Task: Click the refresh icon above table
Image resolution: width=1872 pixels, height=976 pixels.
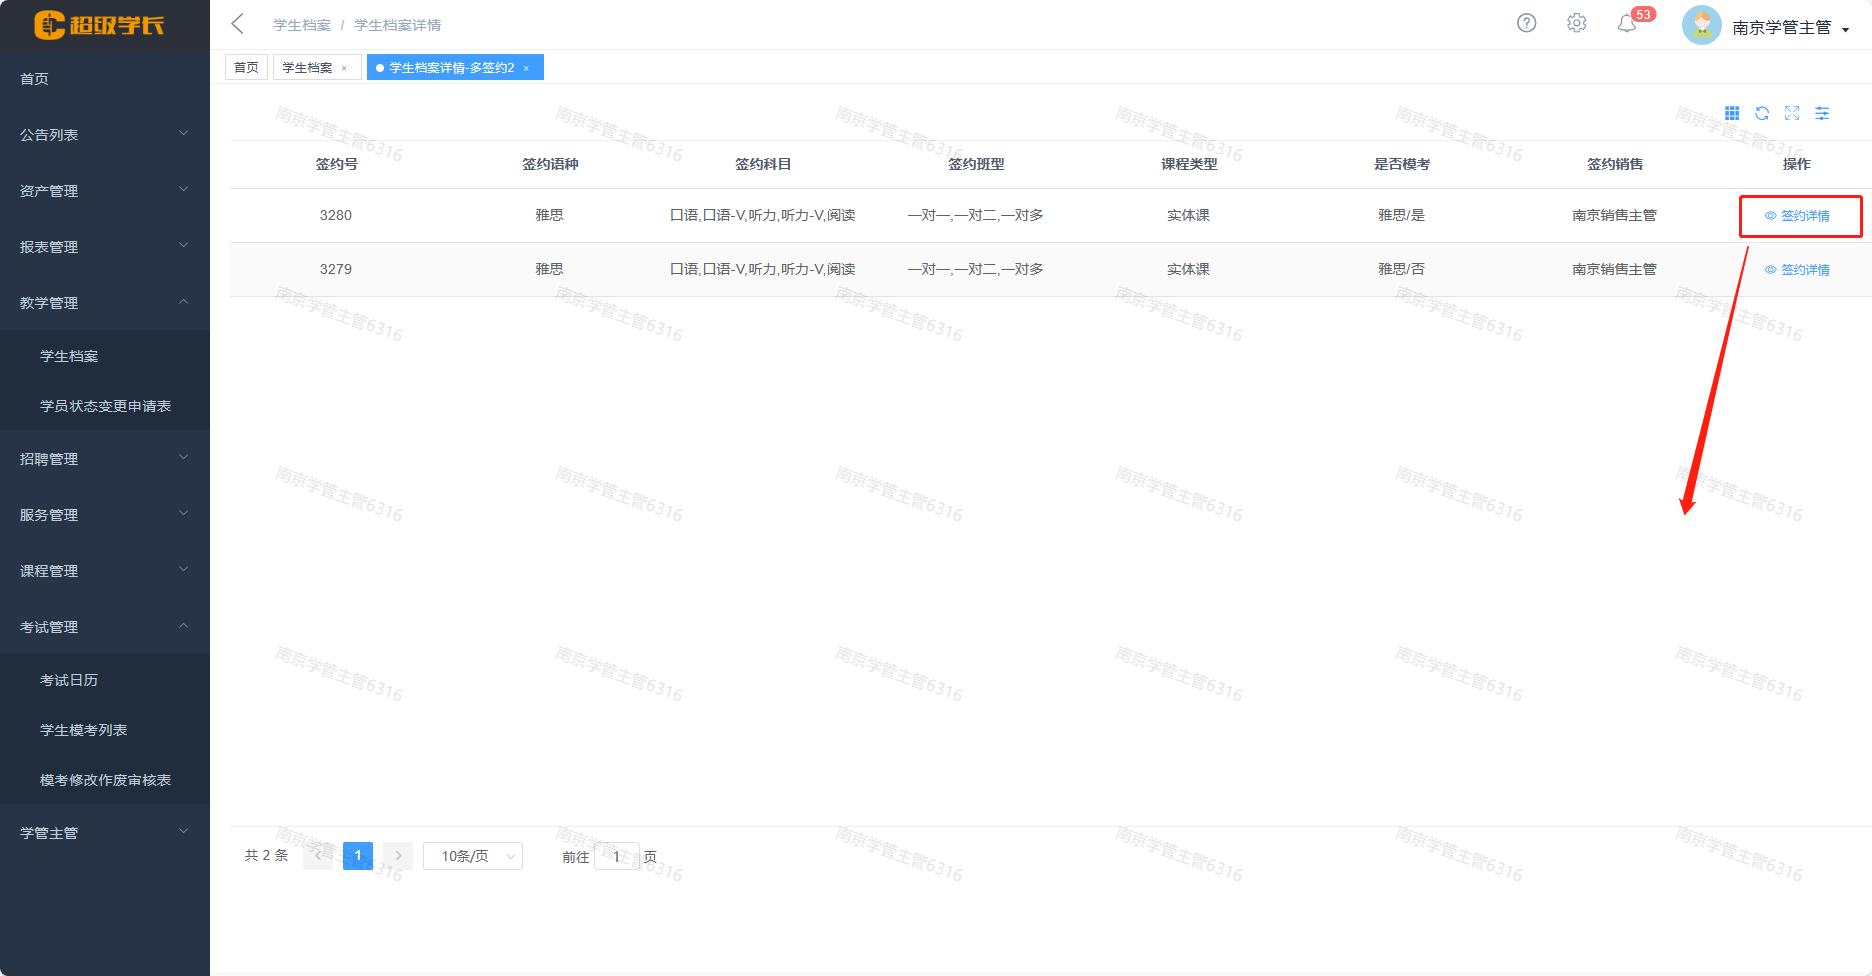Action: coord(1762,113)
